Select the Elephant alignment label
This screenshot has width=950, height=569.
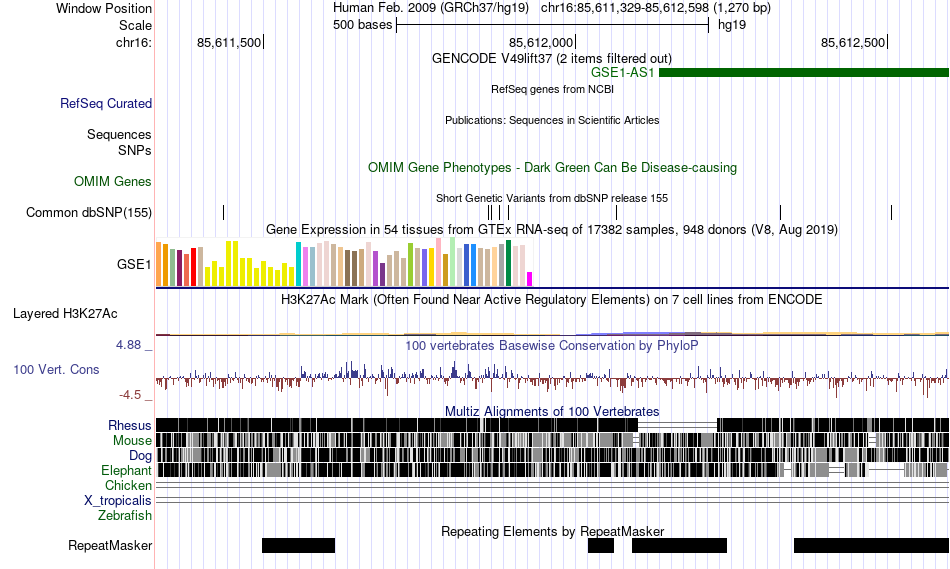pos(127,471)
